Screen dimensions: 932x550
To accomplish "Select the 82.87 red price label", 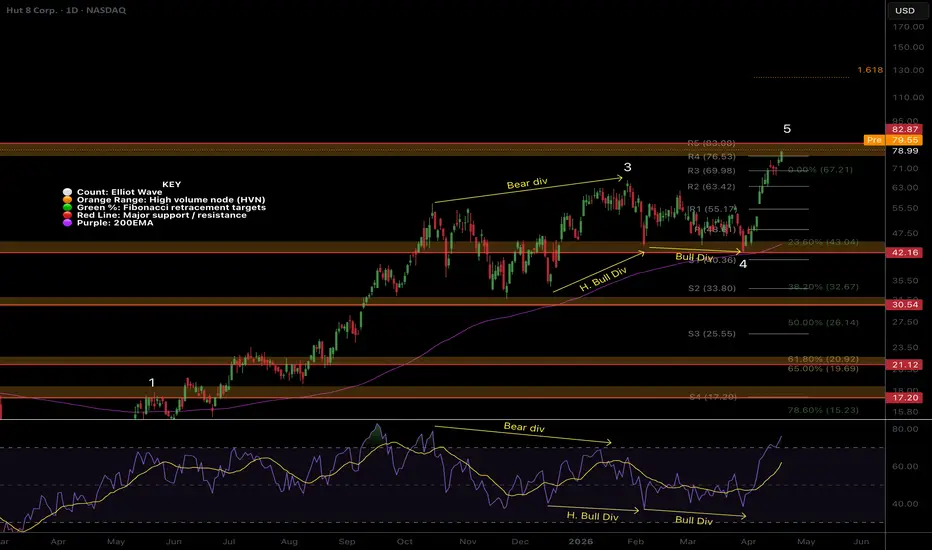I will pos(905,129).
